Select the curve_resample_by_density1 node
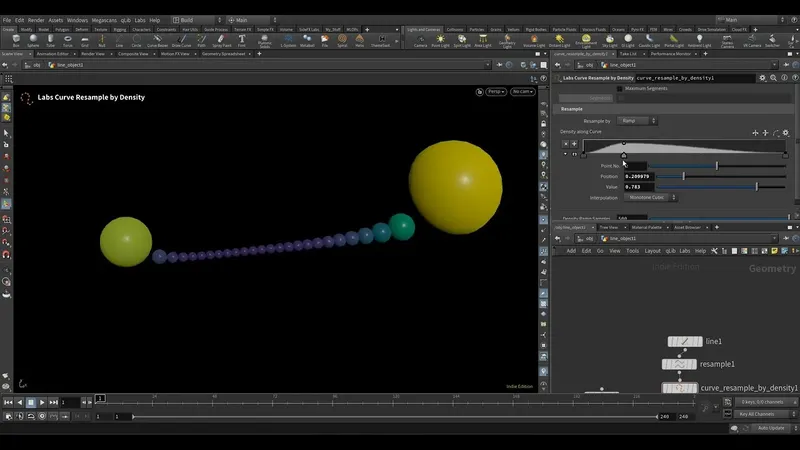This screenshot has width=800, height=450. (680, 388)
